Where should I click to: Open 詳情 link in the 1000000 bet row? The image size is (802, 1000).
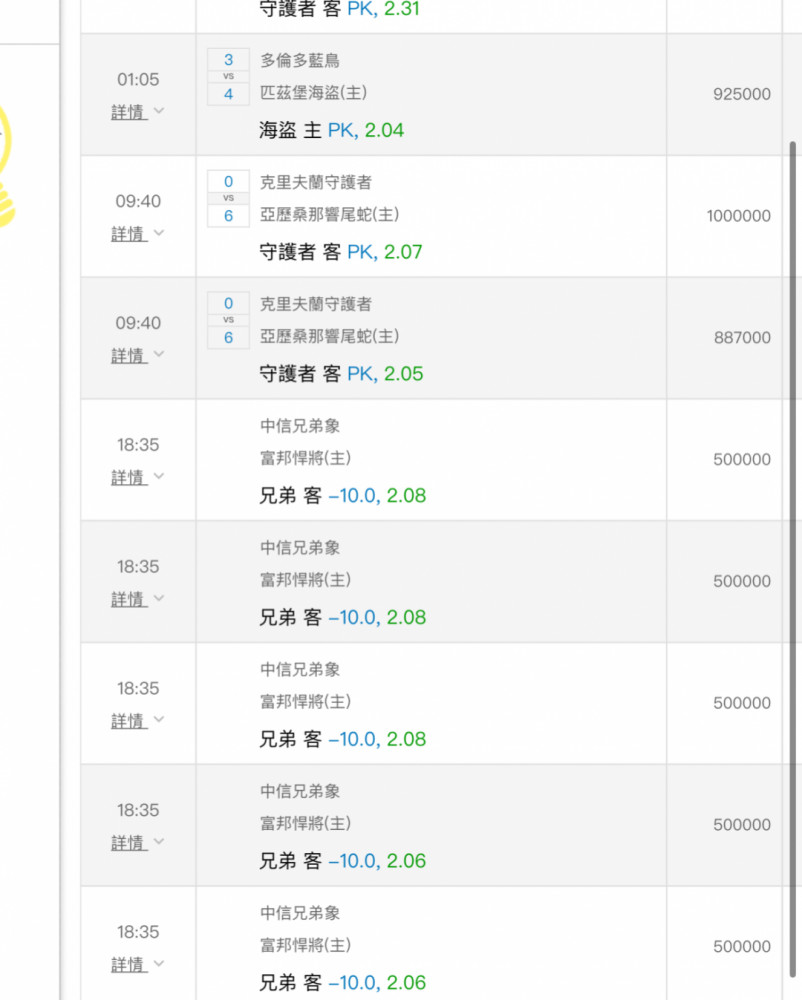tap(129, 234)
